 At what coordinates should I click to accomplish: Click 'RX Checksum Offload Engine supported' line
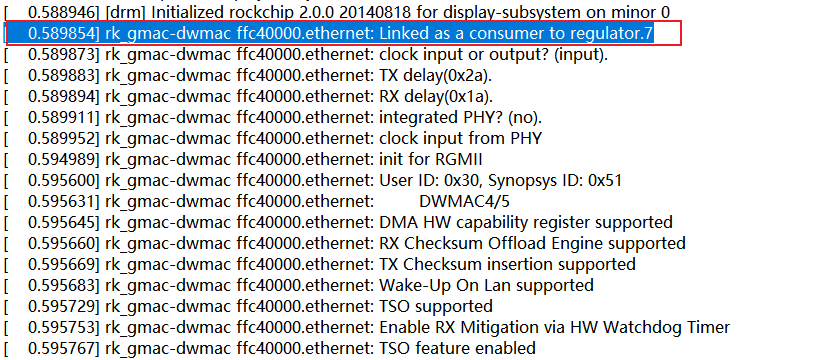pos(345,243)
